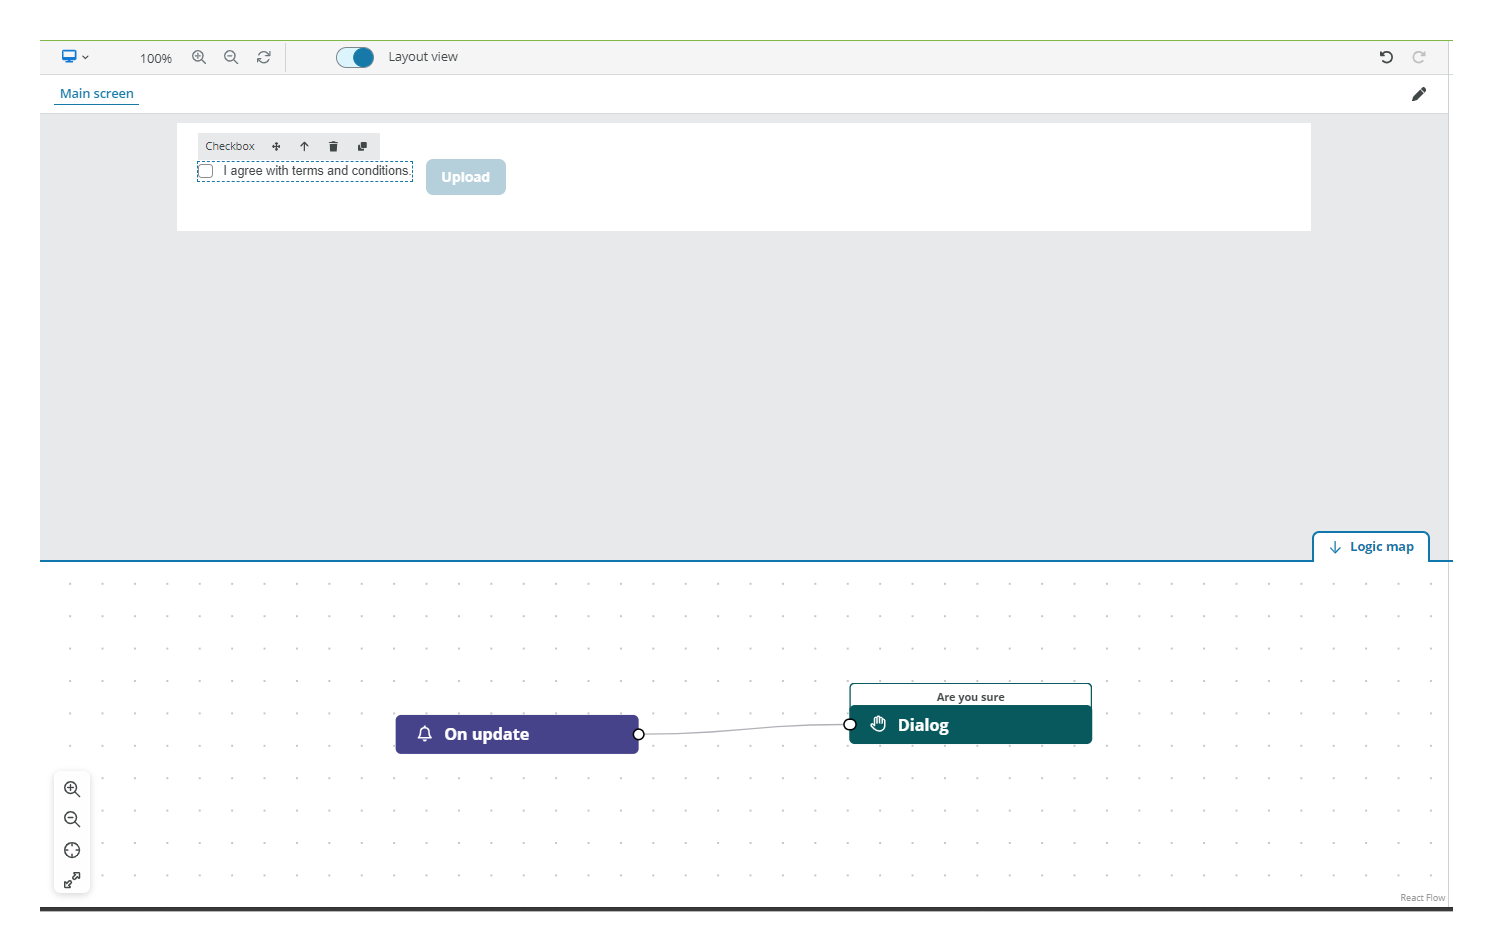The height and width of the screenshot is (952, 1493).
Task: Refresh the screen preview
Action: click(263, 57)
